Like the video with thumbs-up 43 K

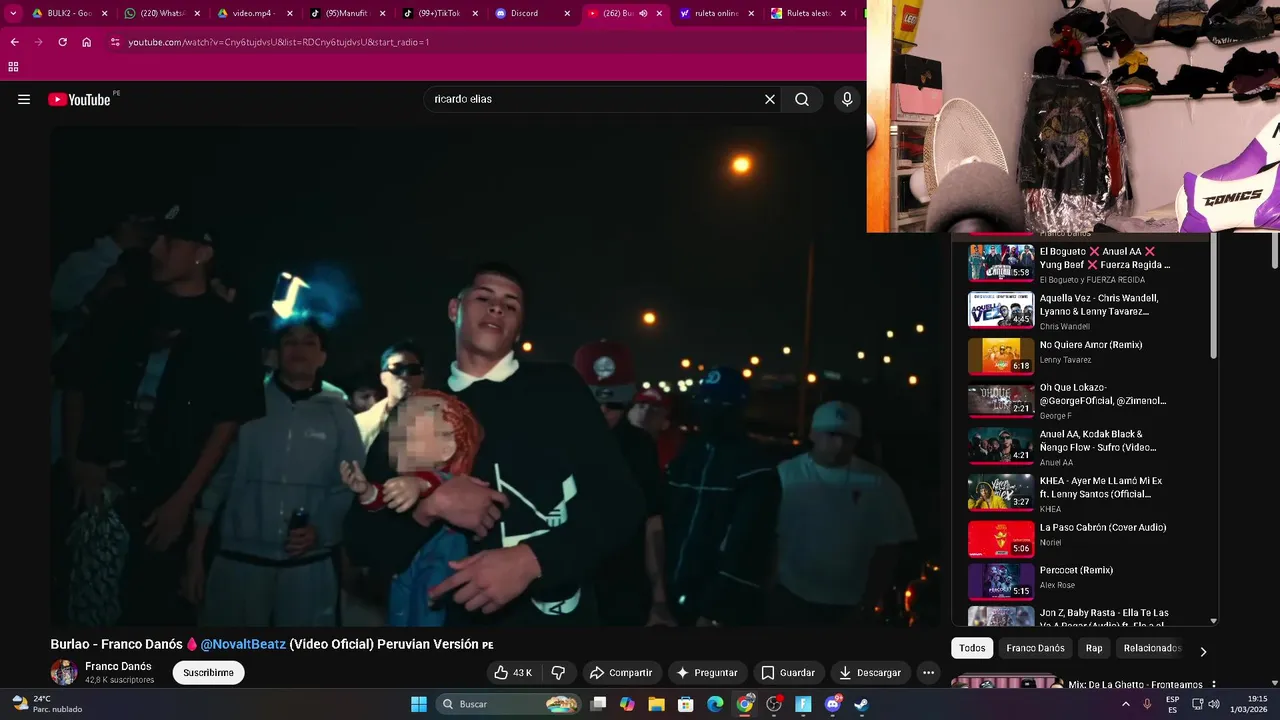(513, 673)
